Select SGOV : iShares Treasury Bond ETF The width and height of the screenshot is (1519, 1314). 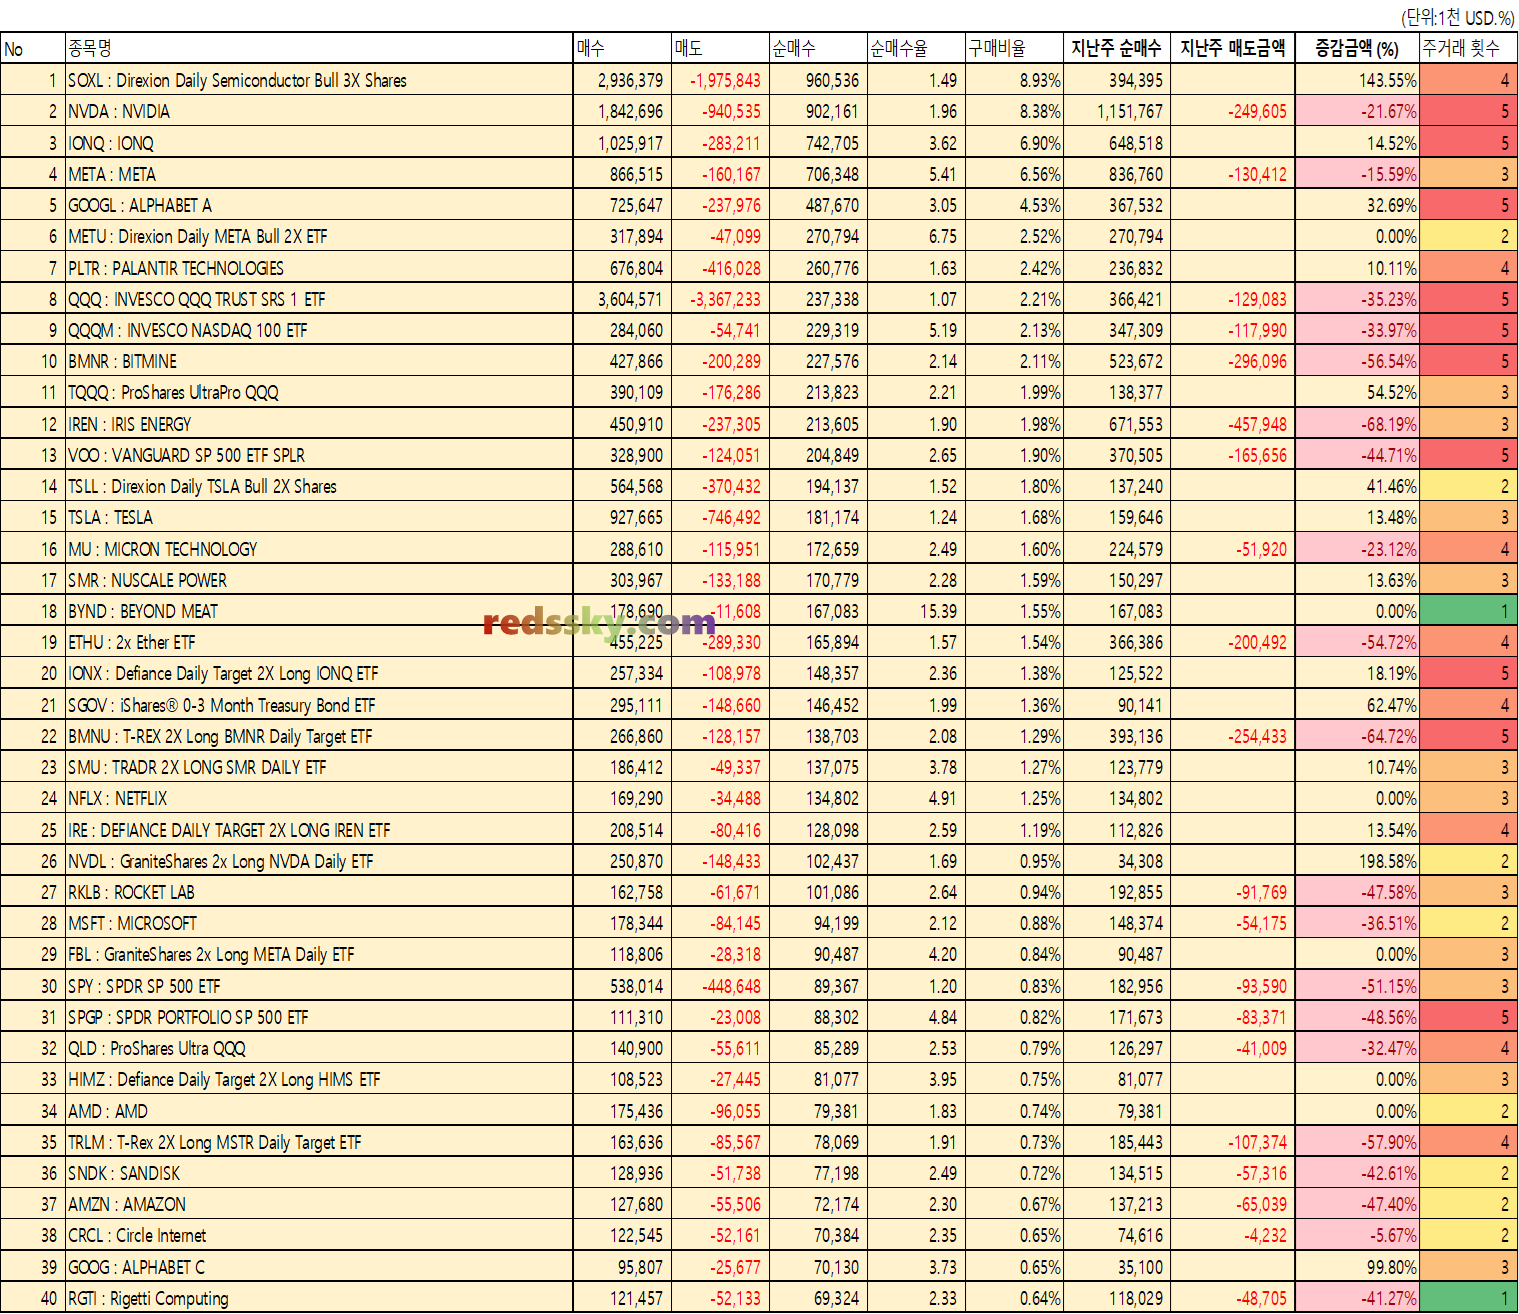(x=319, y=705)
